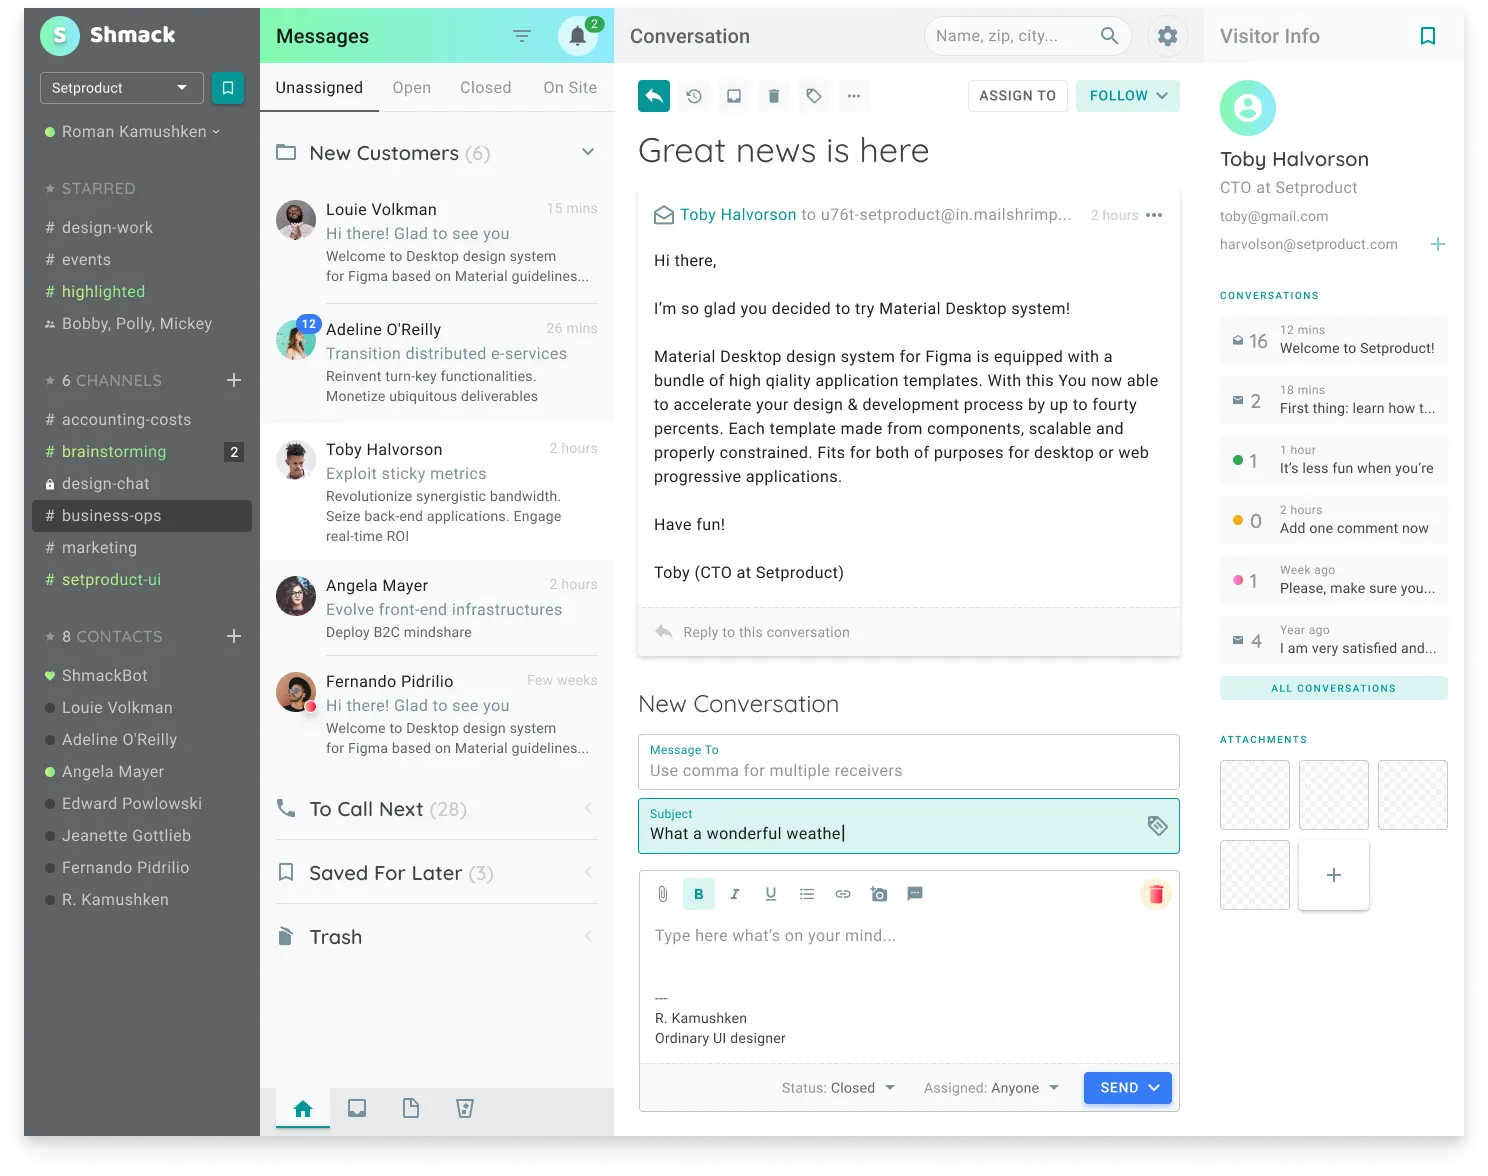Viewport: 1488px width, 1176px height.
Task: Insert a bulleted list in the composer
Action: (x=807, y=893)
